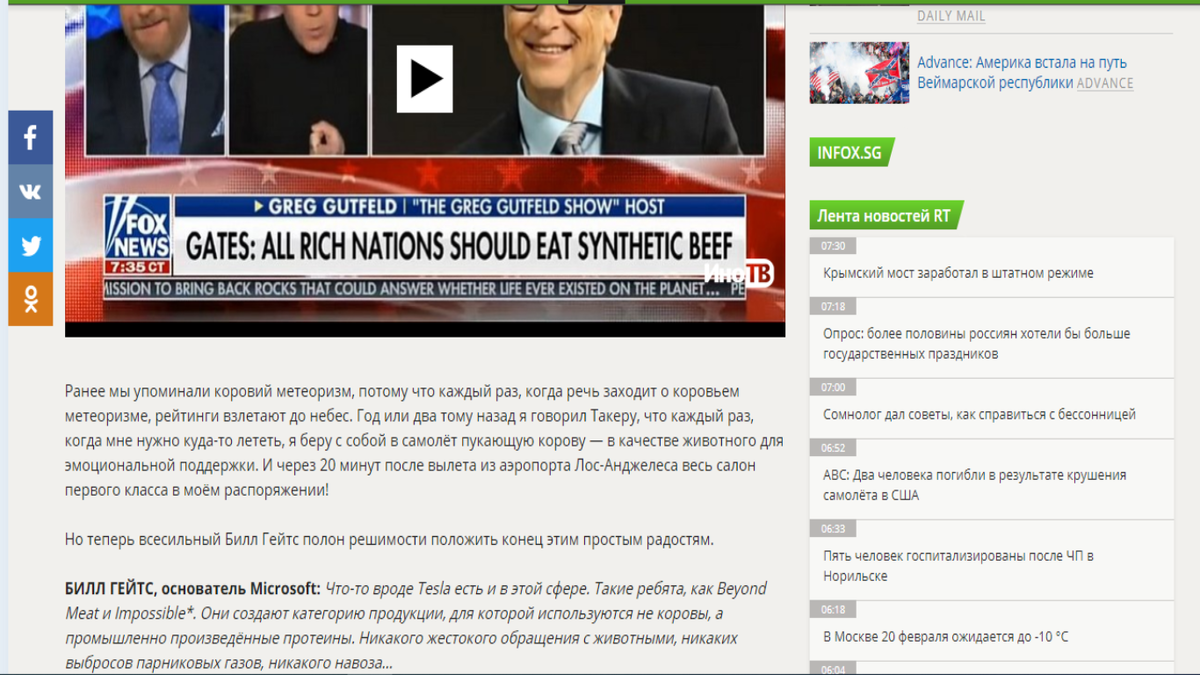Click the 06:52 timestamp in news feed
The width and height of the screenshot is (1200, 675).
[x=833, y=448]
